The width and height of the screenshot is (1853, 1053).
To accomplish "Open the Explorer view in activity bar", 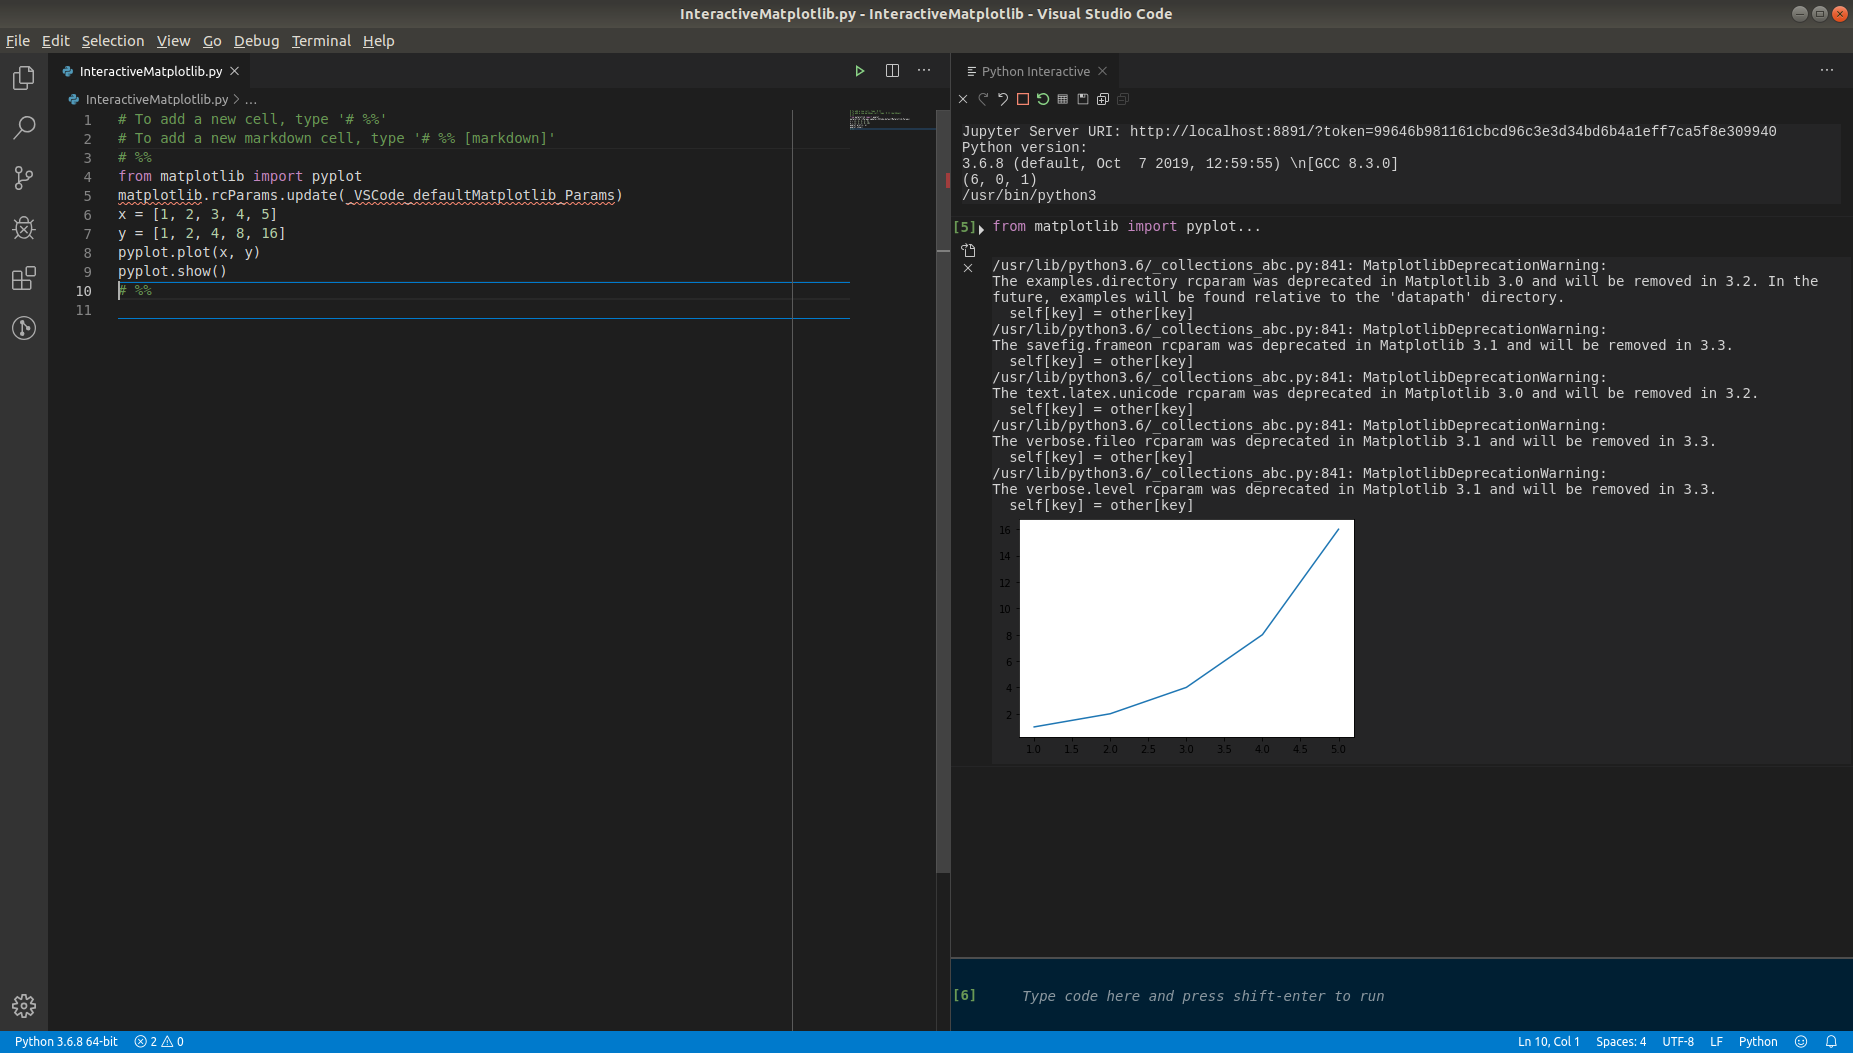I will tap(24, 78).
